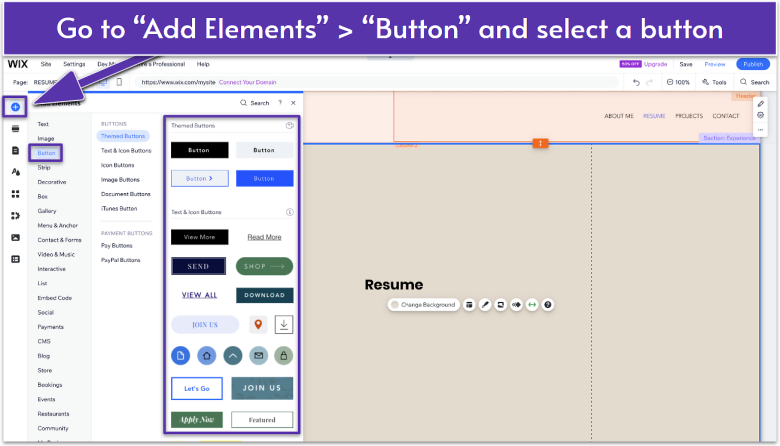Select the blue home circle icon button
The width and height of the screenshot is (780, 446).
click(206, 355)
